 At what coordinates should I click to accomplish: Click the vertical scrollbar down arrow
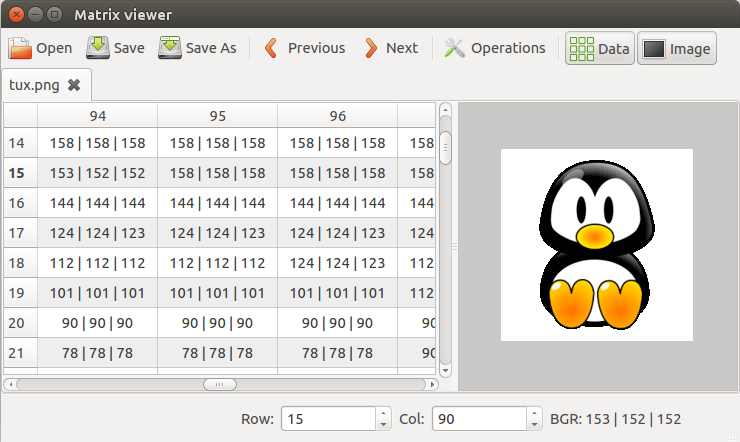[x=445, y=370]
